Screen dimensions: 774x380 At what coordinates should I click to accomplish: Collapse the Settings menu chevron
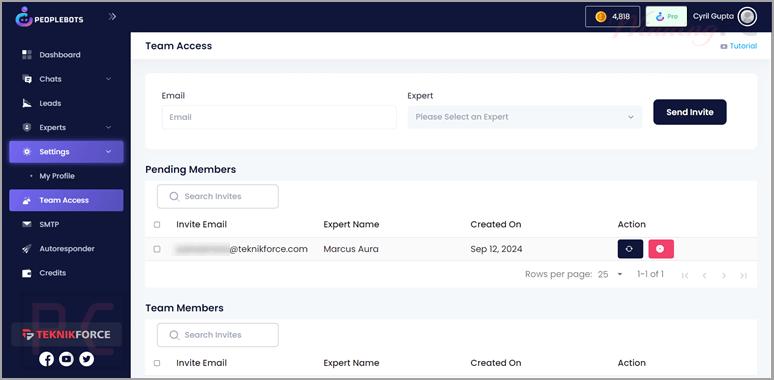(109, 152)
